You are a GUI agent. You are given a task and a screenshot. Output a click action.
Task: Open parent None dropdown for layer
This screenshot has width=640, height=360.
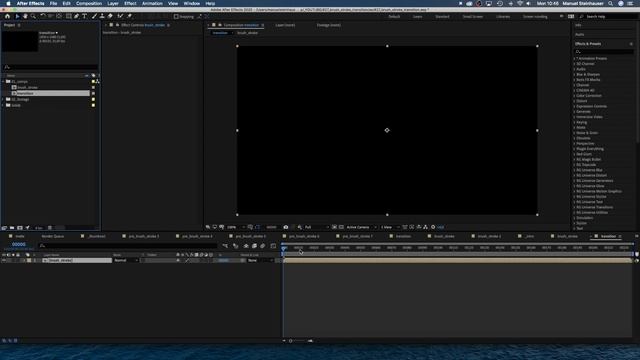pos(260,260)
